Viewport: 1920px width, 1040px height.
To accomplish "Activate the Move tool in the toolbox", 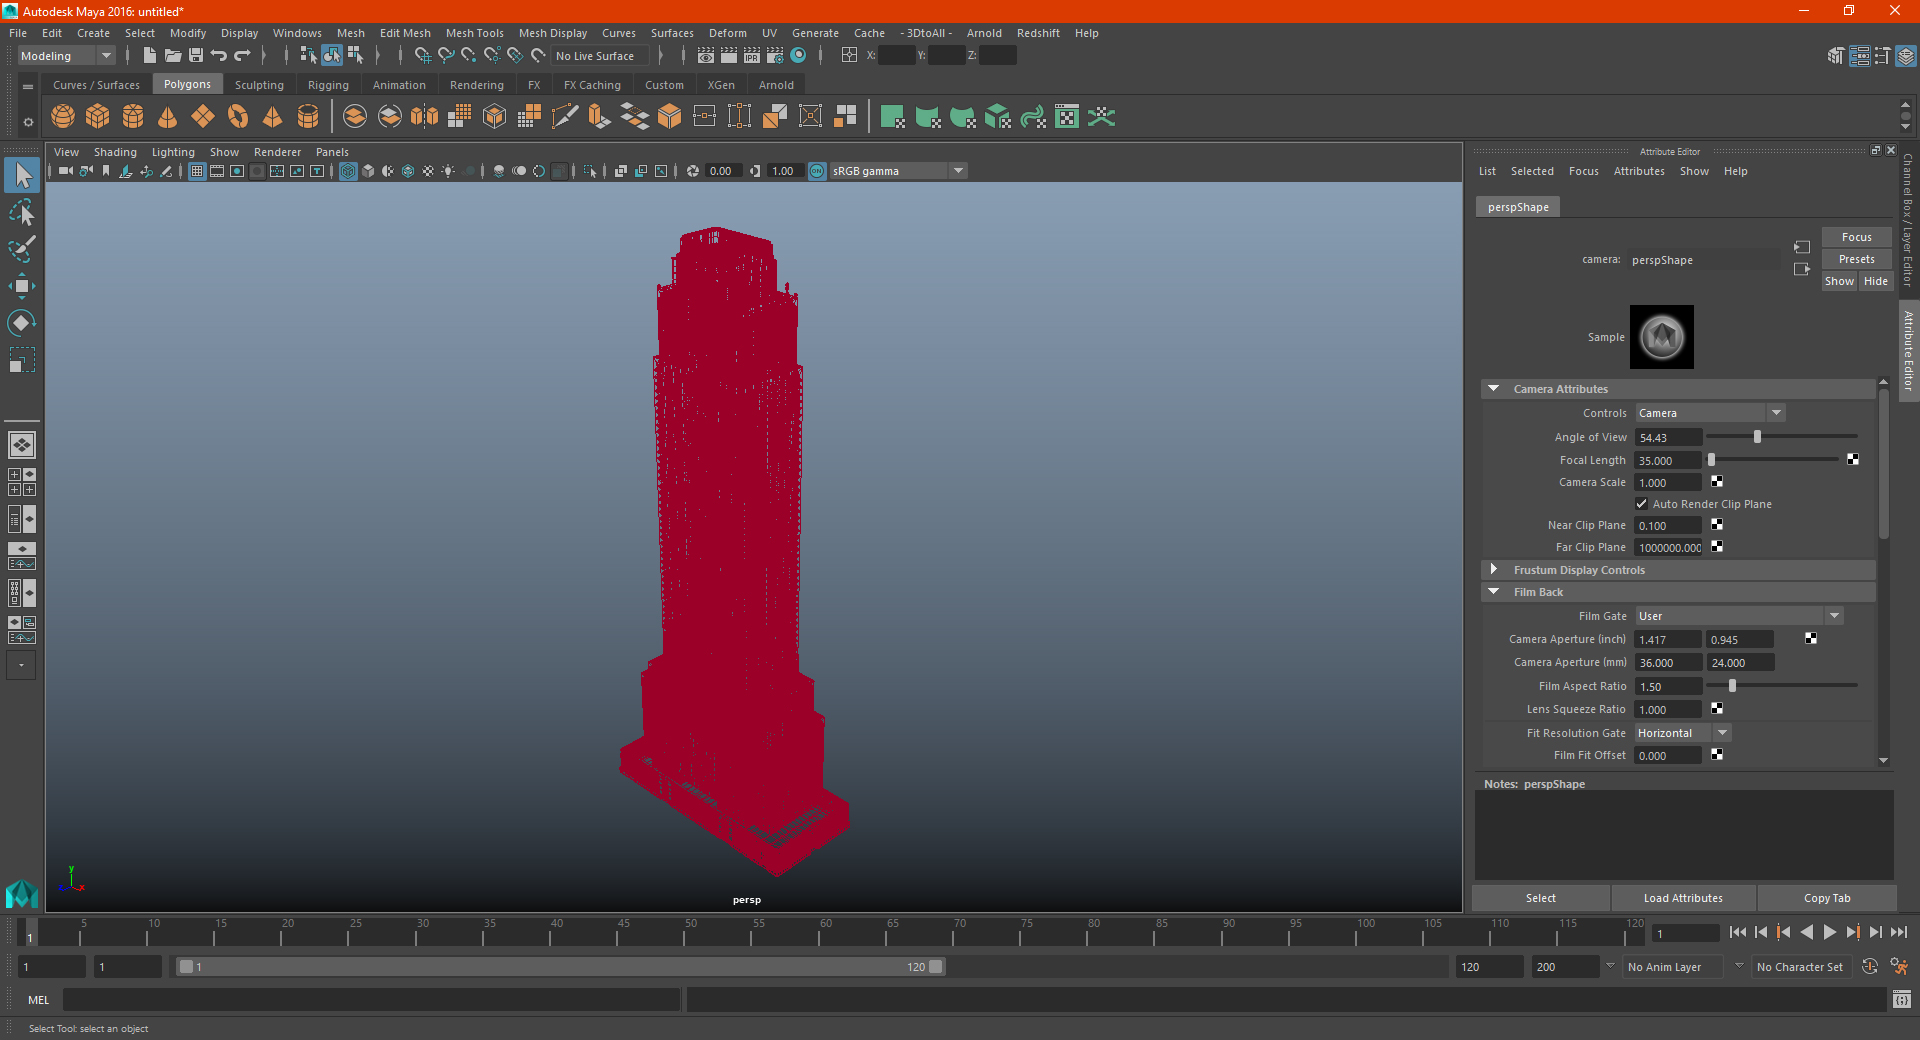I will pos(22,286).
